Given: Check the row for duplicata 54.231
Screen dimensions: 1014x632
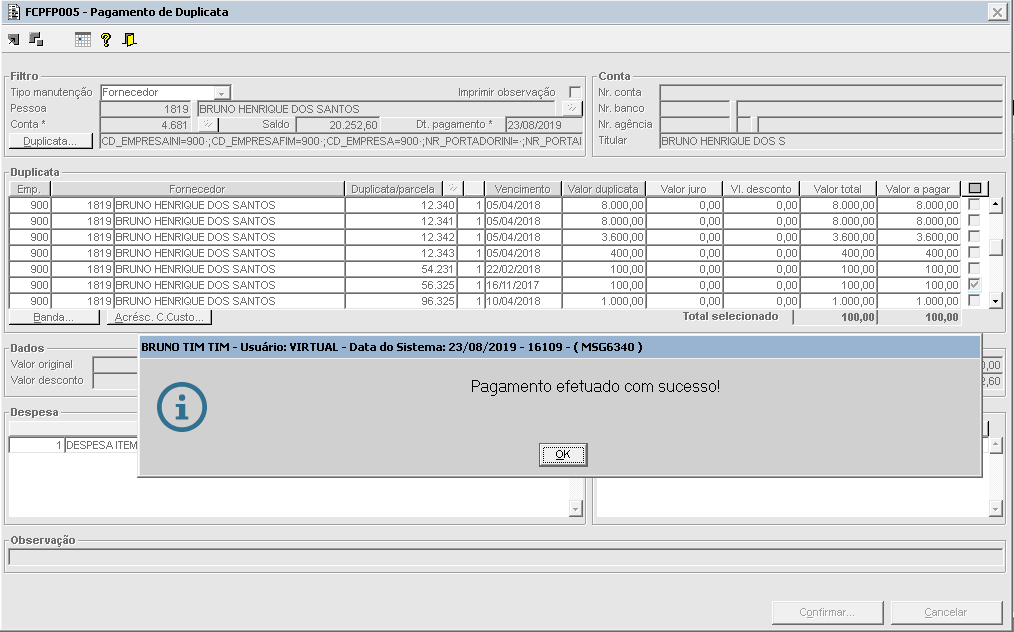Looking at the screenshot, I should pos(974,268).
